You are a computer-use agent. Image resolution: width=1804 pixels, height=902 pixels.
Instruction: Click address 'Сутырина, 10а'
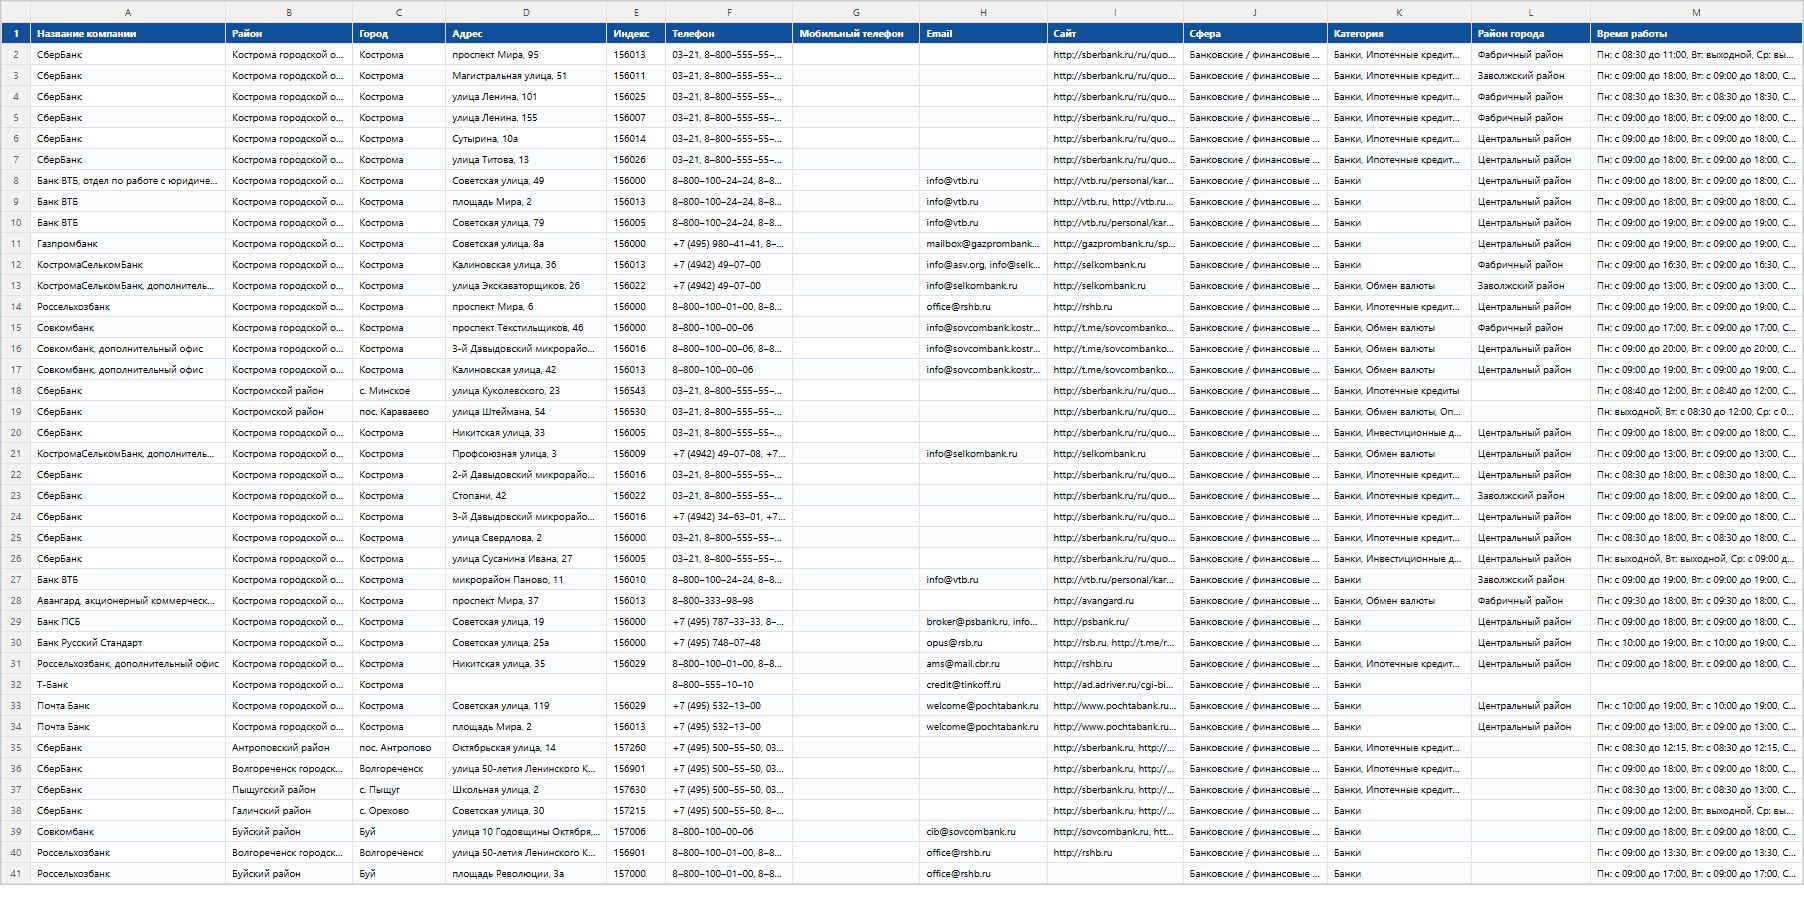coord(526,139)
